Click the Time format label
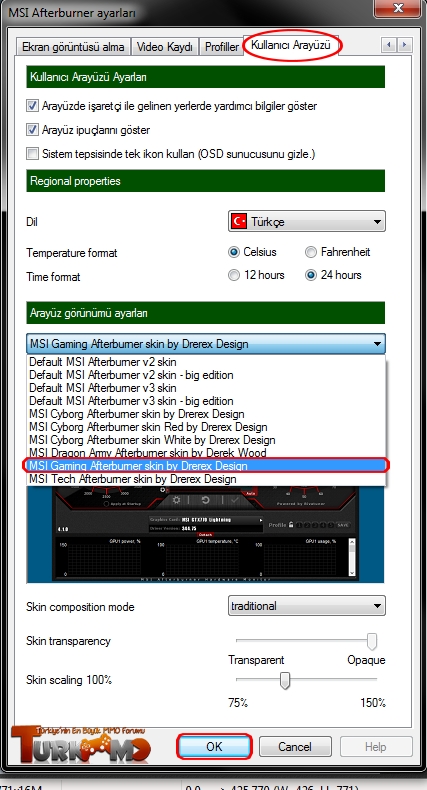The height and width of the screenshot is (790, 427). coord(53,277)
